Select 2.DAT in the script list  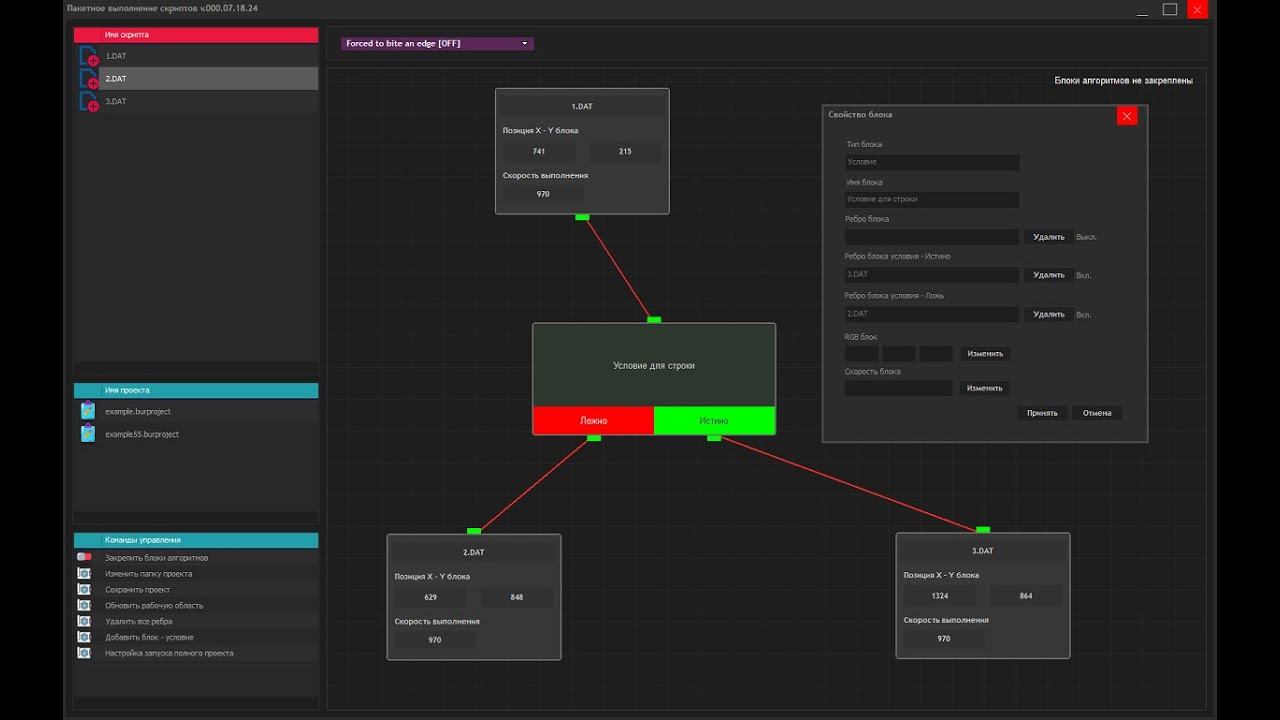click(208, 79)
